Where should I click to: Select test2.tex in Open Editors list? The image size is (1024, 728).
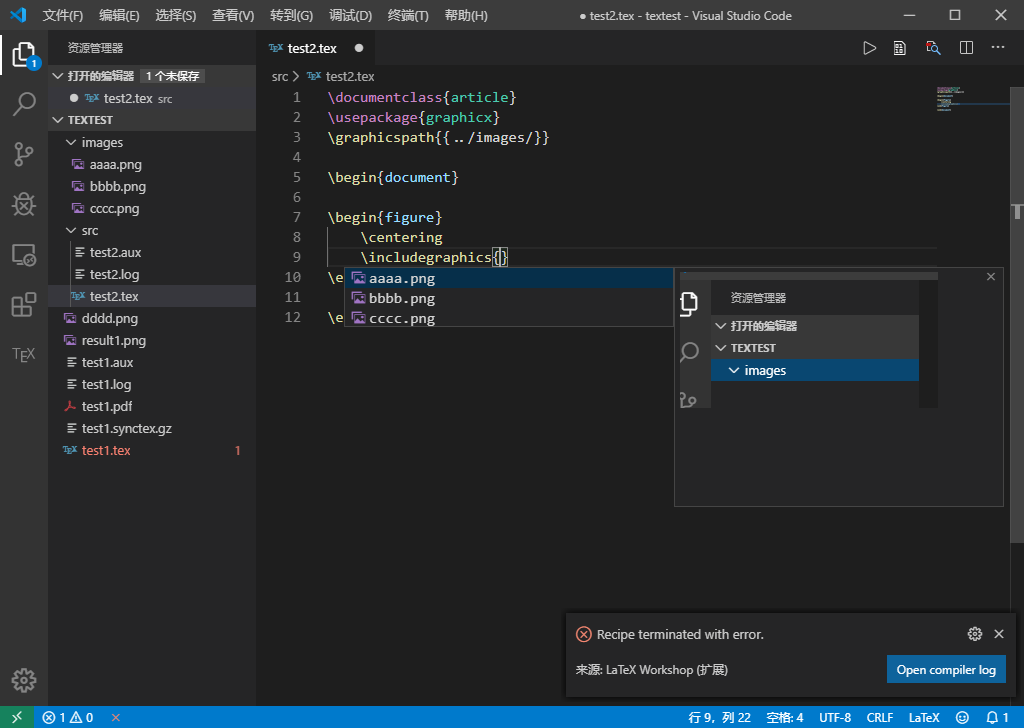[x=152, y=99]
